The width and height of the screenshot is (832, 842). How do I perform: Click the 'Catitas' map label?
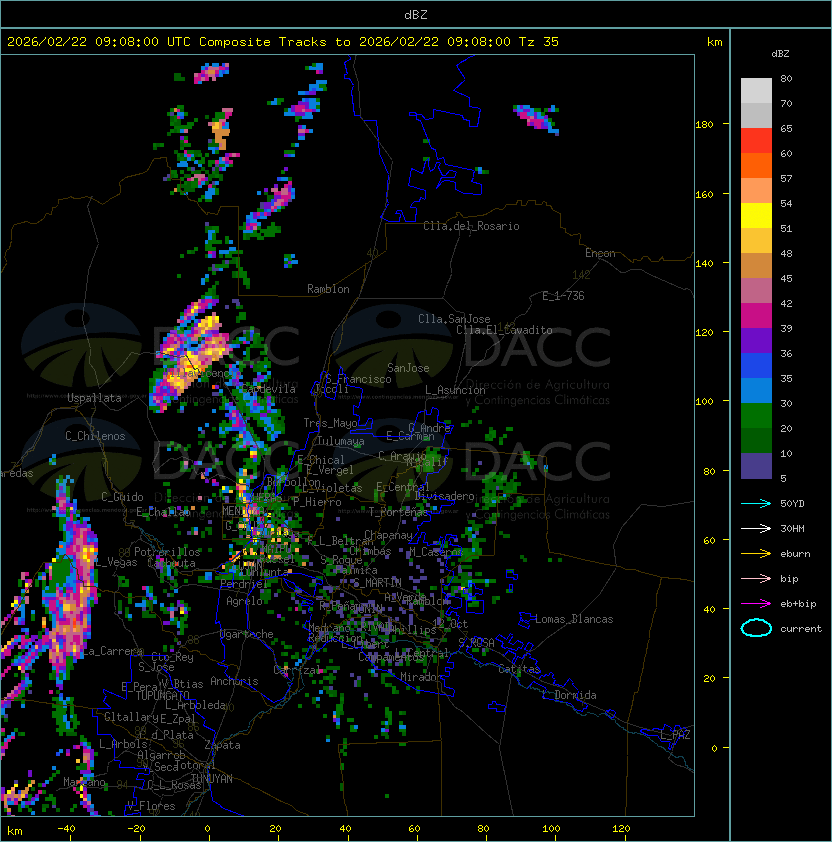519,670
